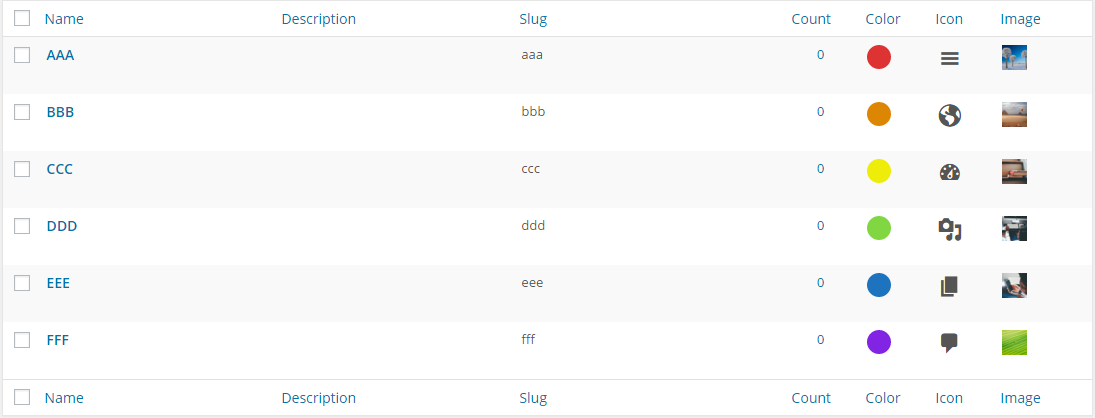This screenshot has width=1095, height=418.
Task: Open the FFF term name link
Action: click(57, 340)
